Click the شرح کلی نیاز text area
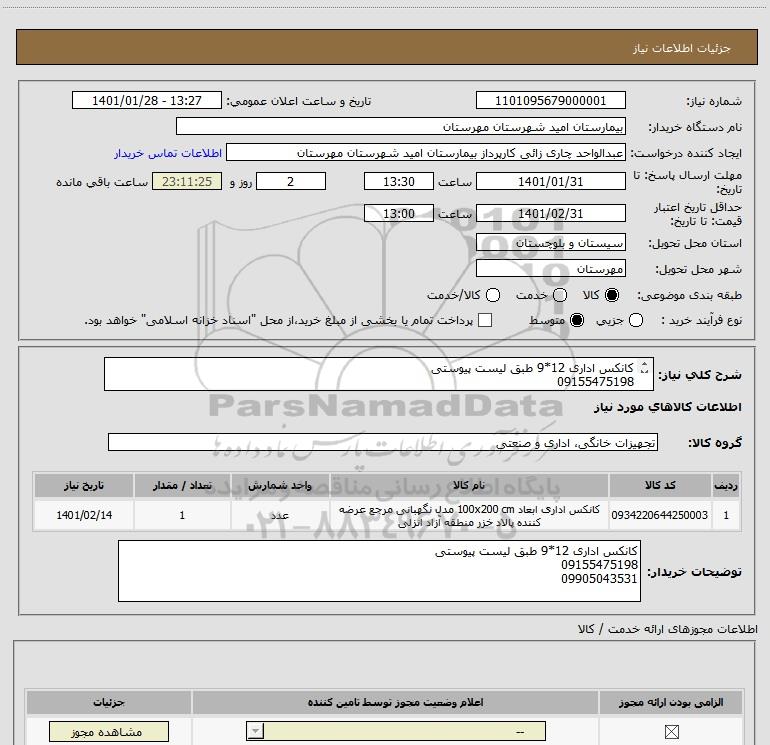 [x=379, y=374]
